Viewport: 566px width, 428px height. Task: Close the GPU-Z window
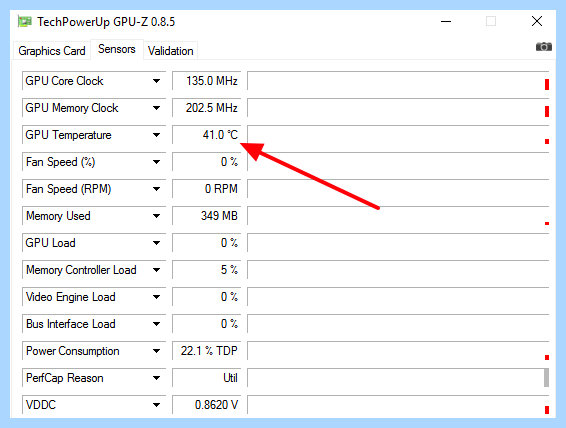coord(537,21)
